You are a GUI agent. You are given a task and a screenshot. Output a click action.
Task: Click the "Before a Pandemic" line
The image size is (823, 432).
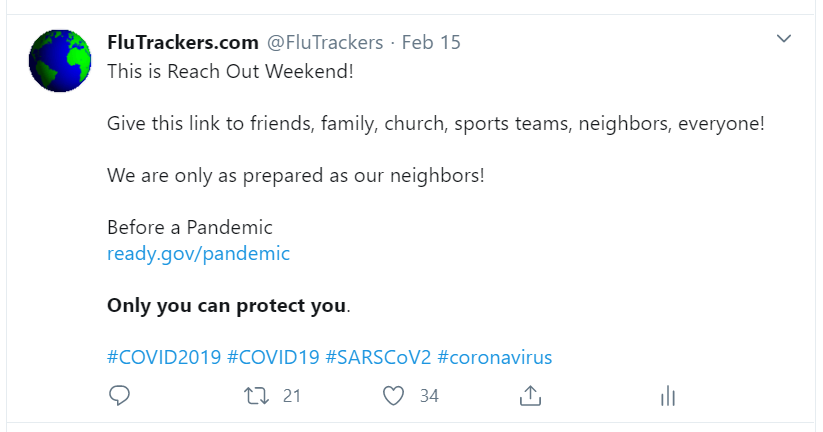[190, 227]
